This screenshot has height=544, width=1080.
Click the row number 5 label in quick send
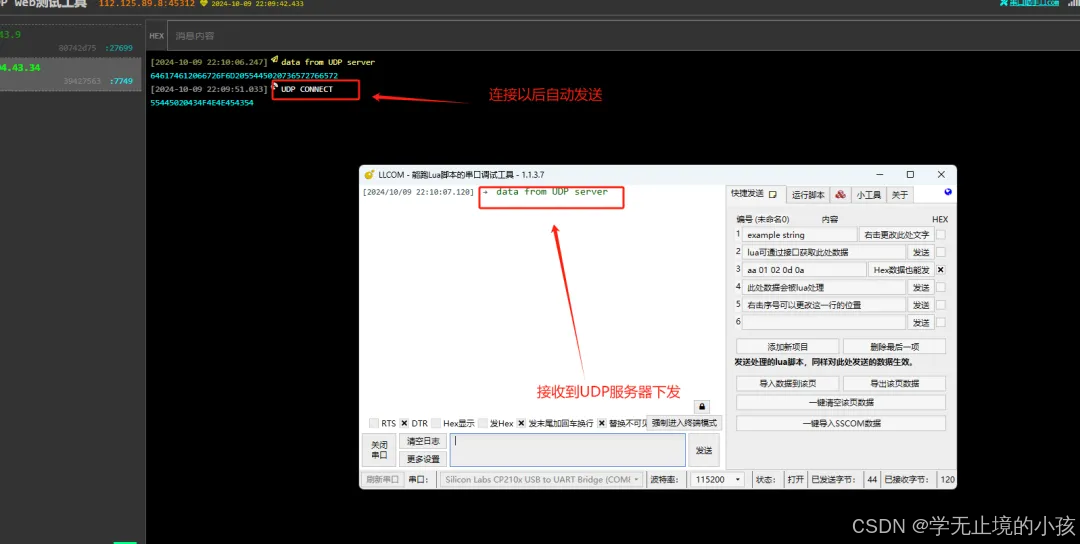pyautogui.click(x=738, y=304)
